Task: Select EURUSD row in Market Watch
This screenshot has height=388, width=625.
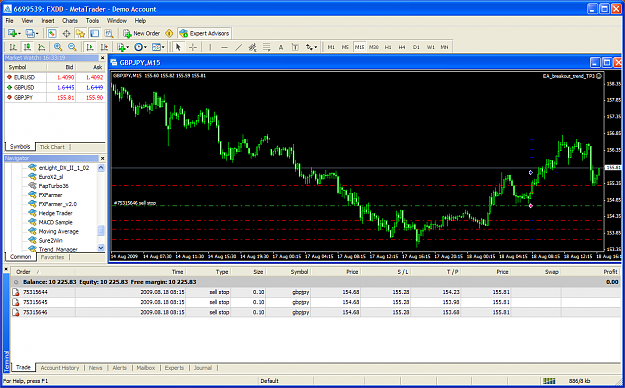Action: click(x=55, y=77)
